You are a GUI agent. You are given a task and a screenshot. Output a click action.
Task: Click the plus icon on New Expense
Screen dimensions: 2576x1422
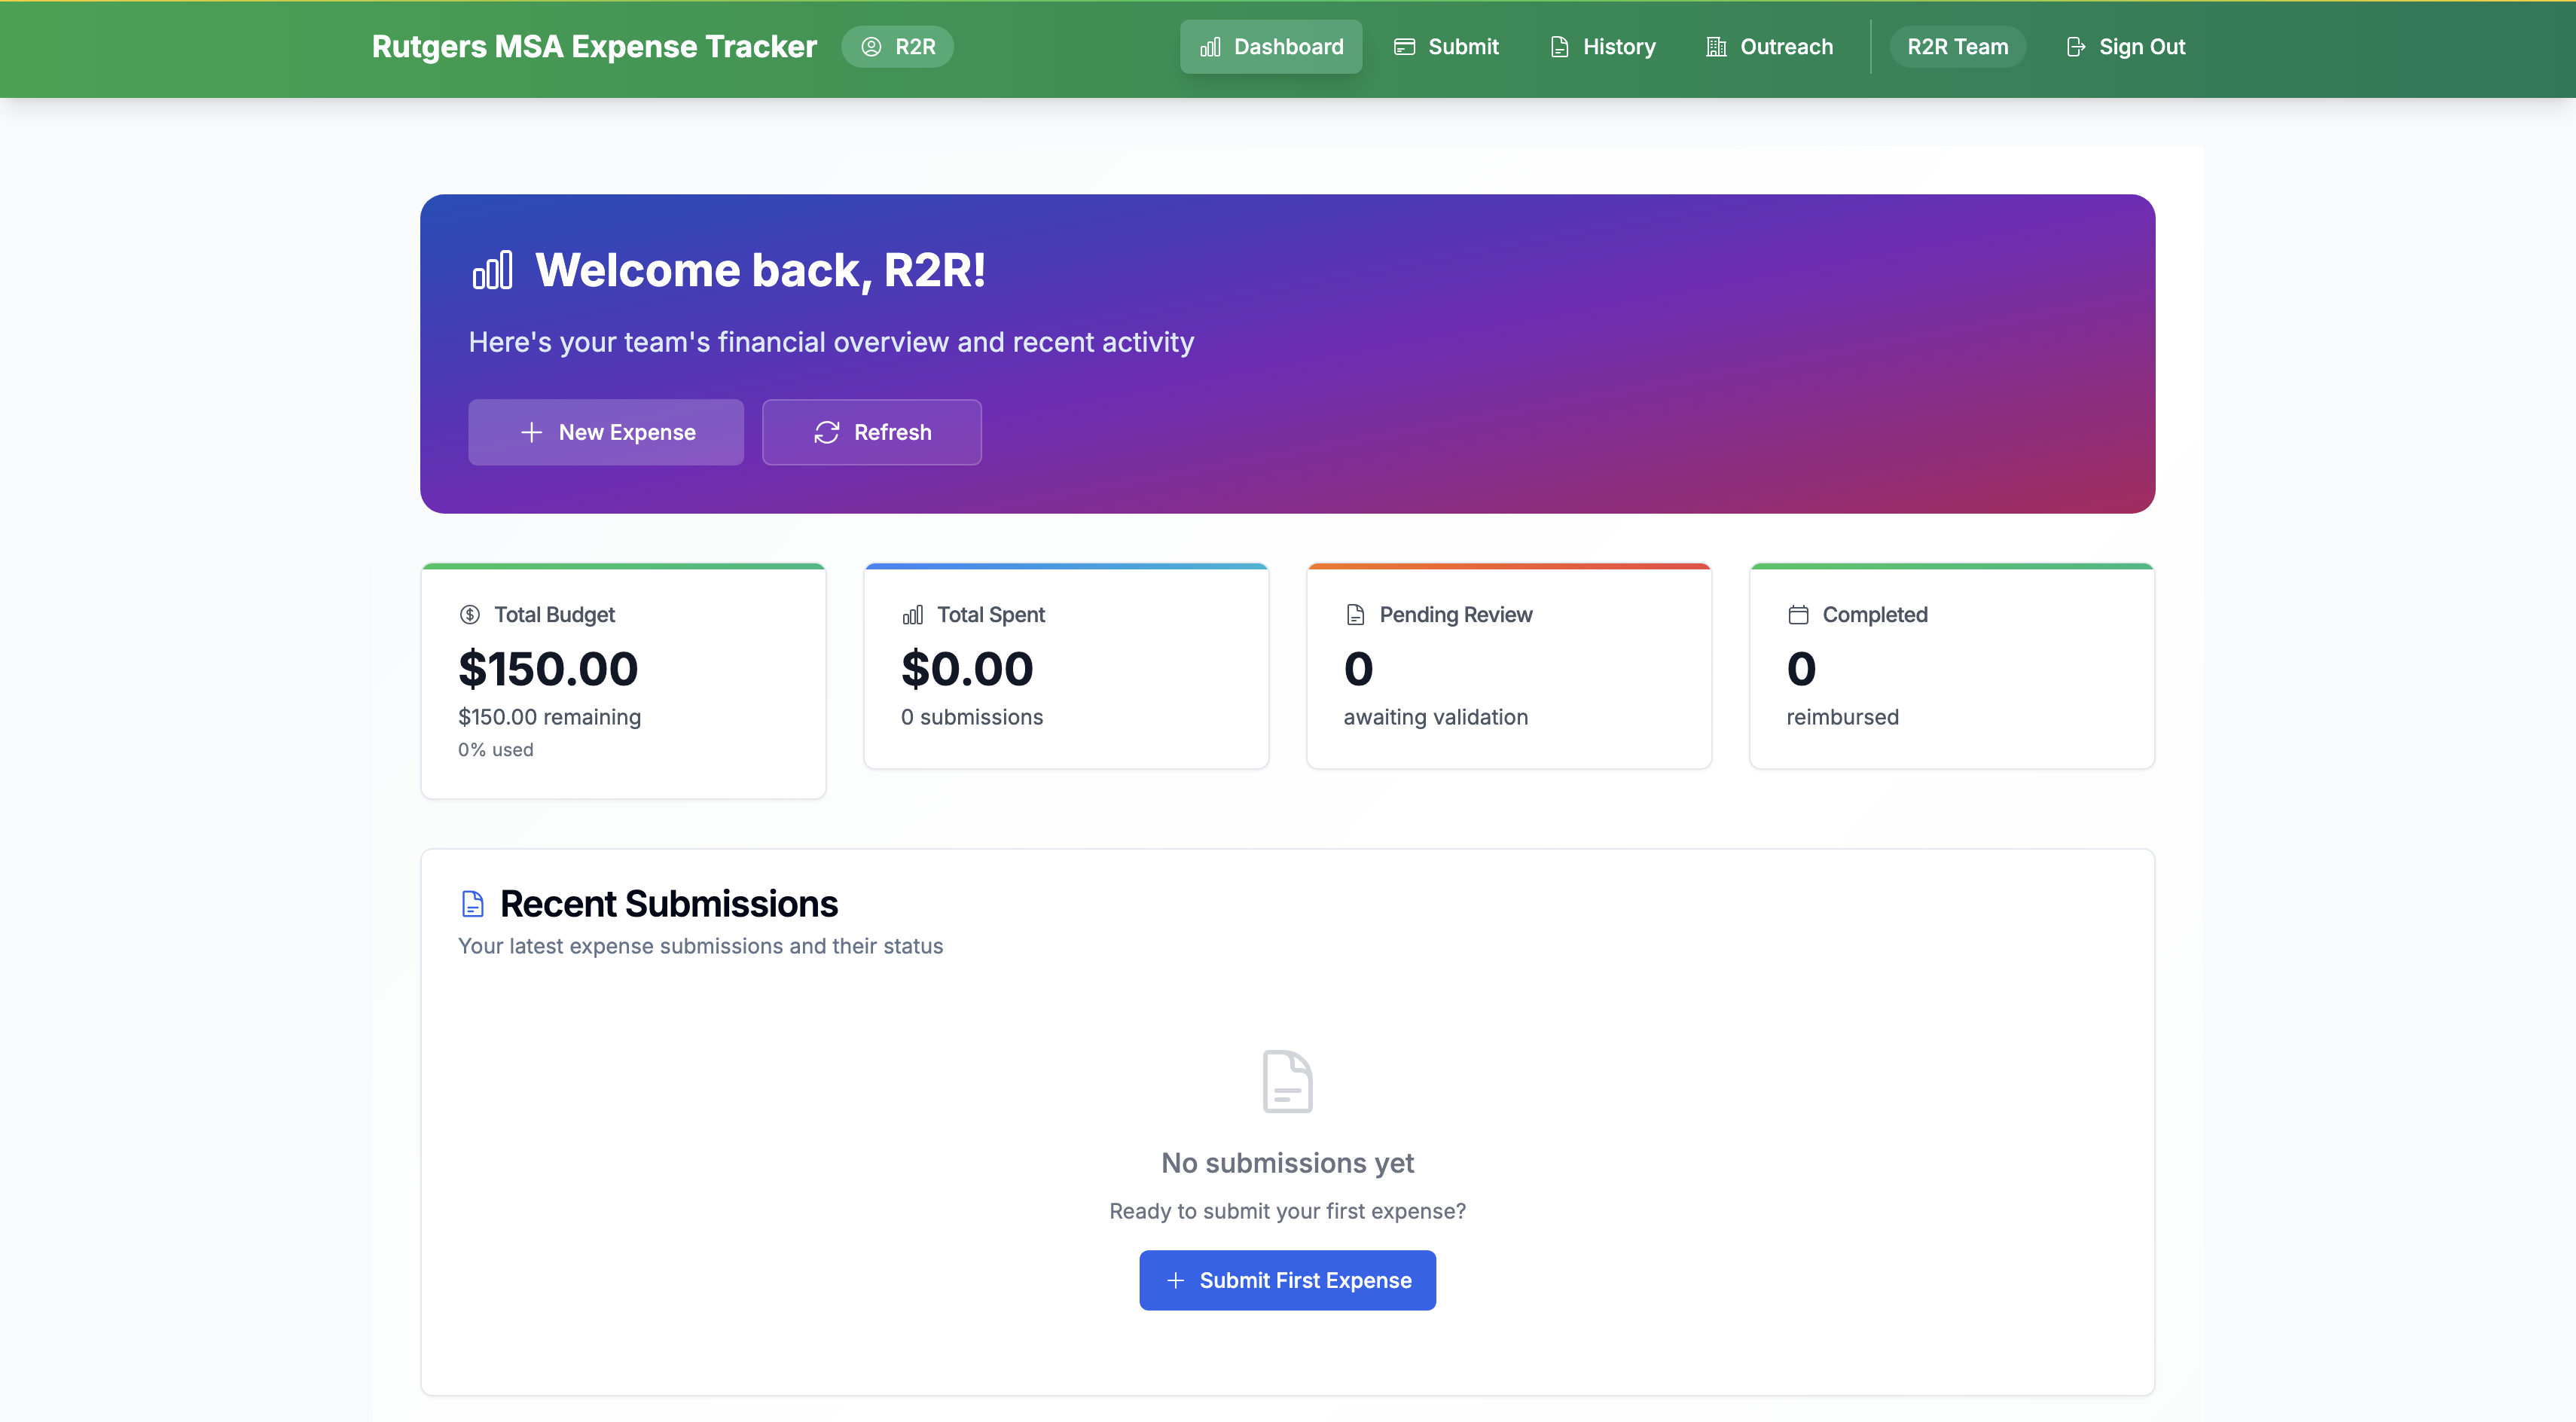pyautogui.click(x=531, y=432)
